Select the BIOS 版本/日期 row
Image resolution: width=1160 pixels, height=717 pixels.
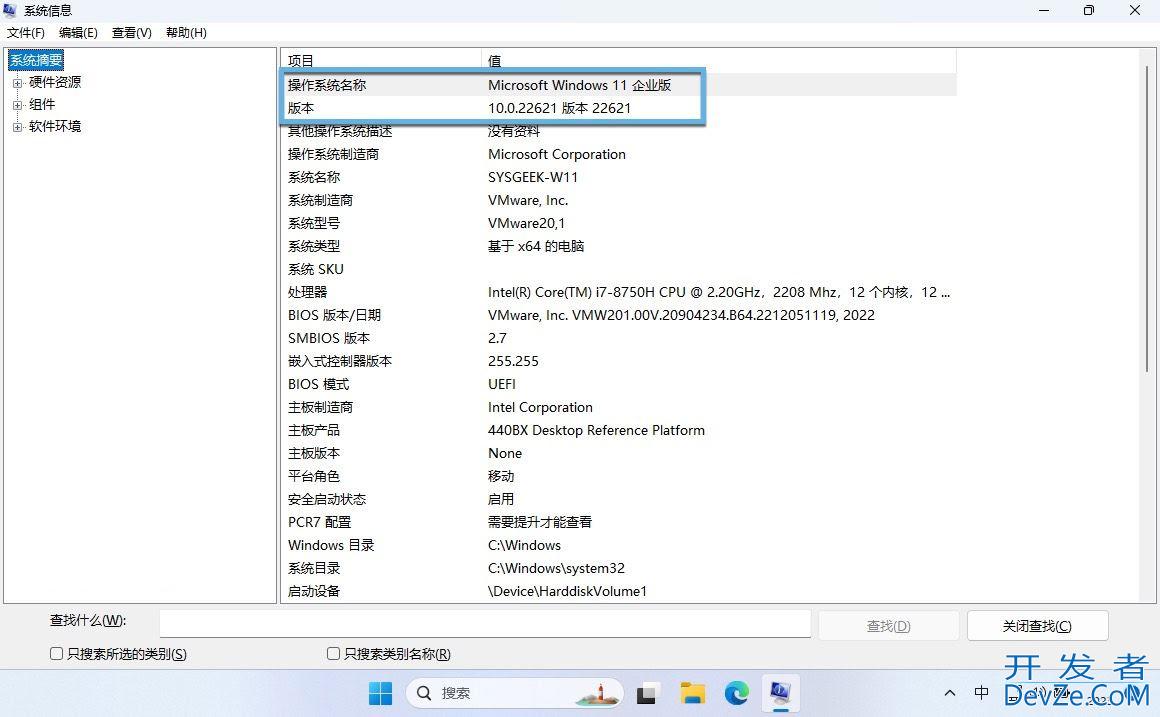point(618,314)
